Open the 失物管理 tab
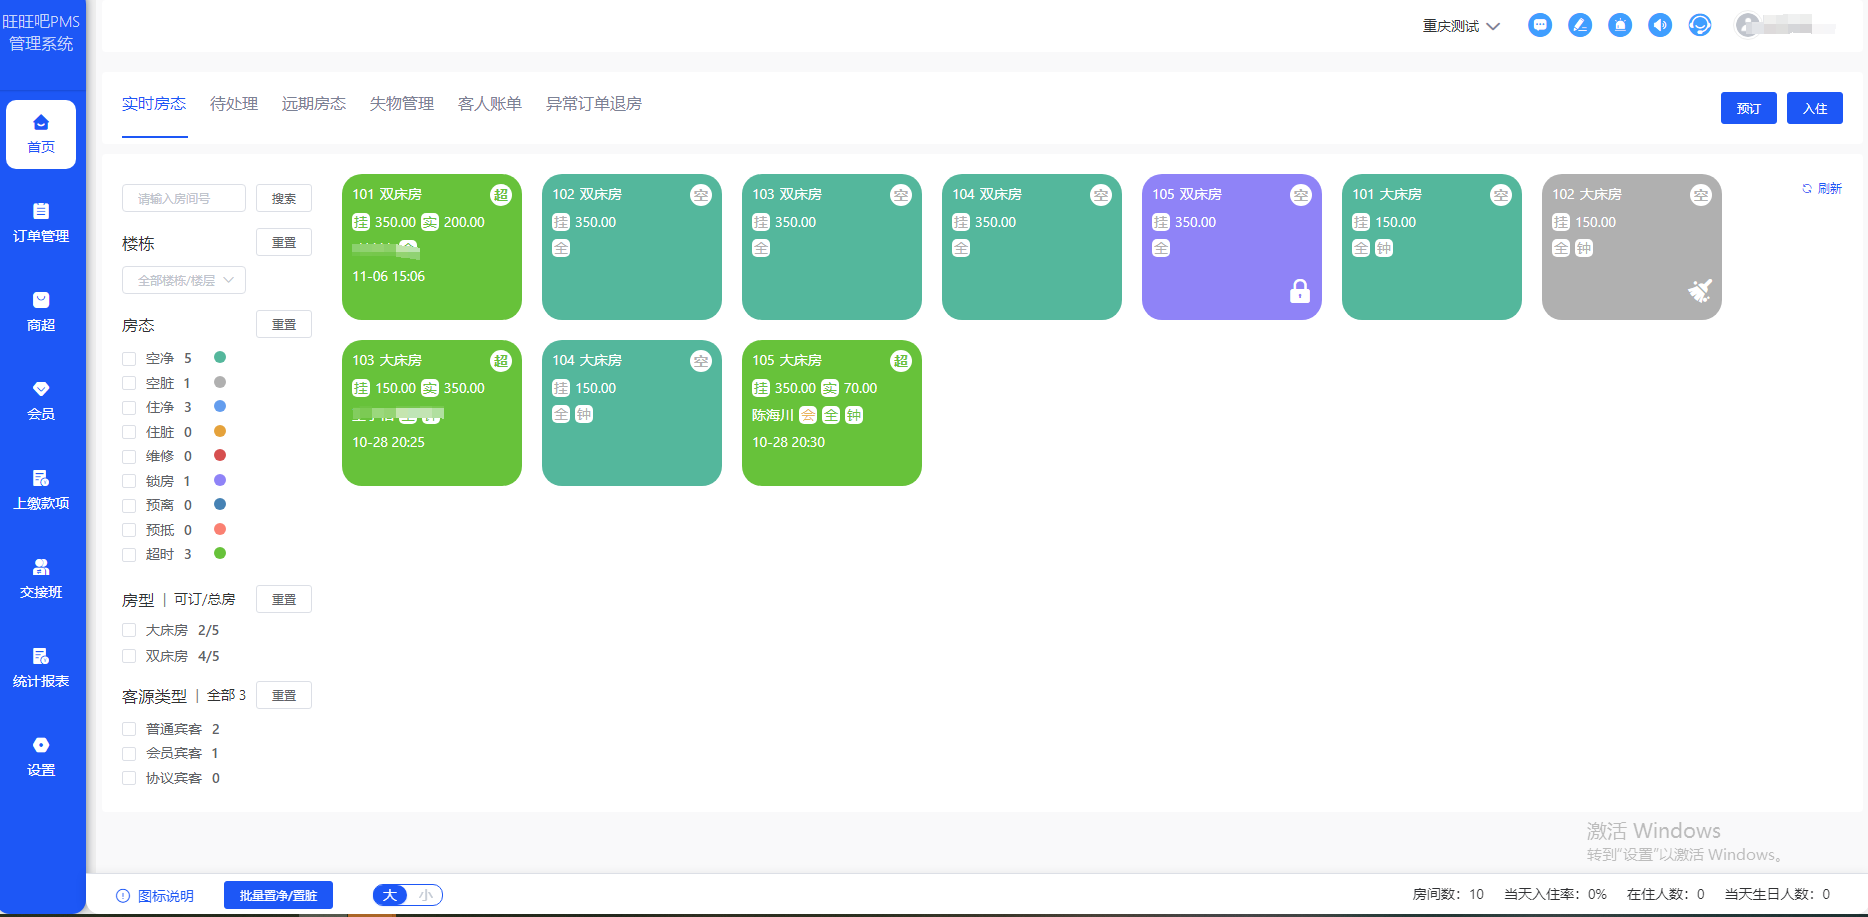1868x917 pixels. [x=401, y=103]
